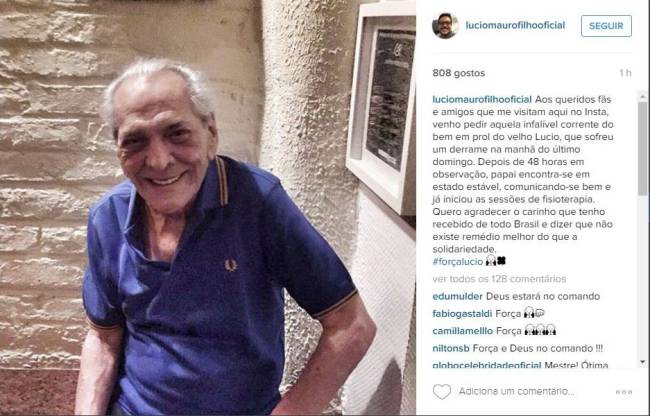Screen dimensions: 650x416
Task: Click the heart like icon
Action: 441,392
